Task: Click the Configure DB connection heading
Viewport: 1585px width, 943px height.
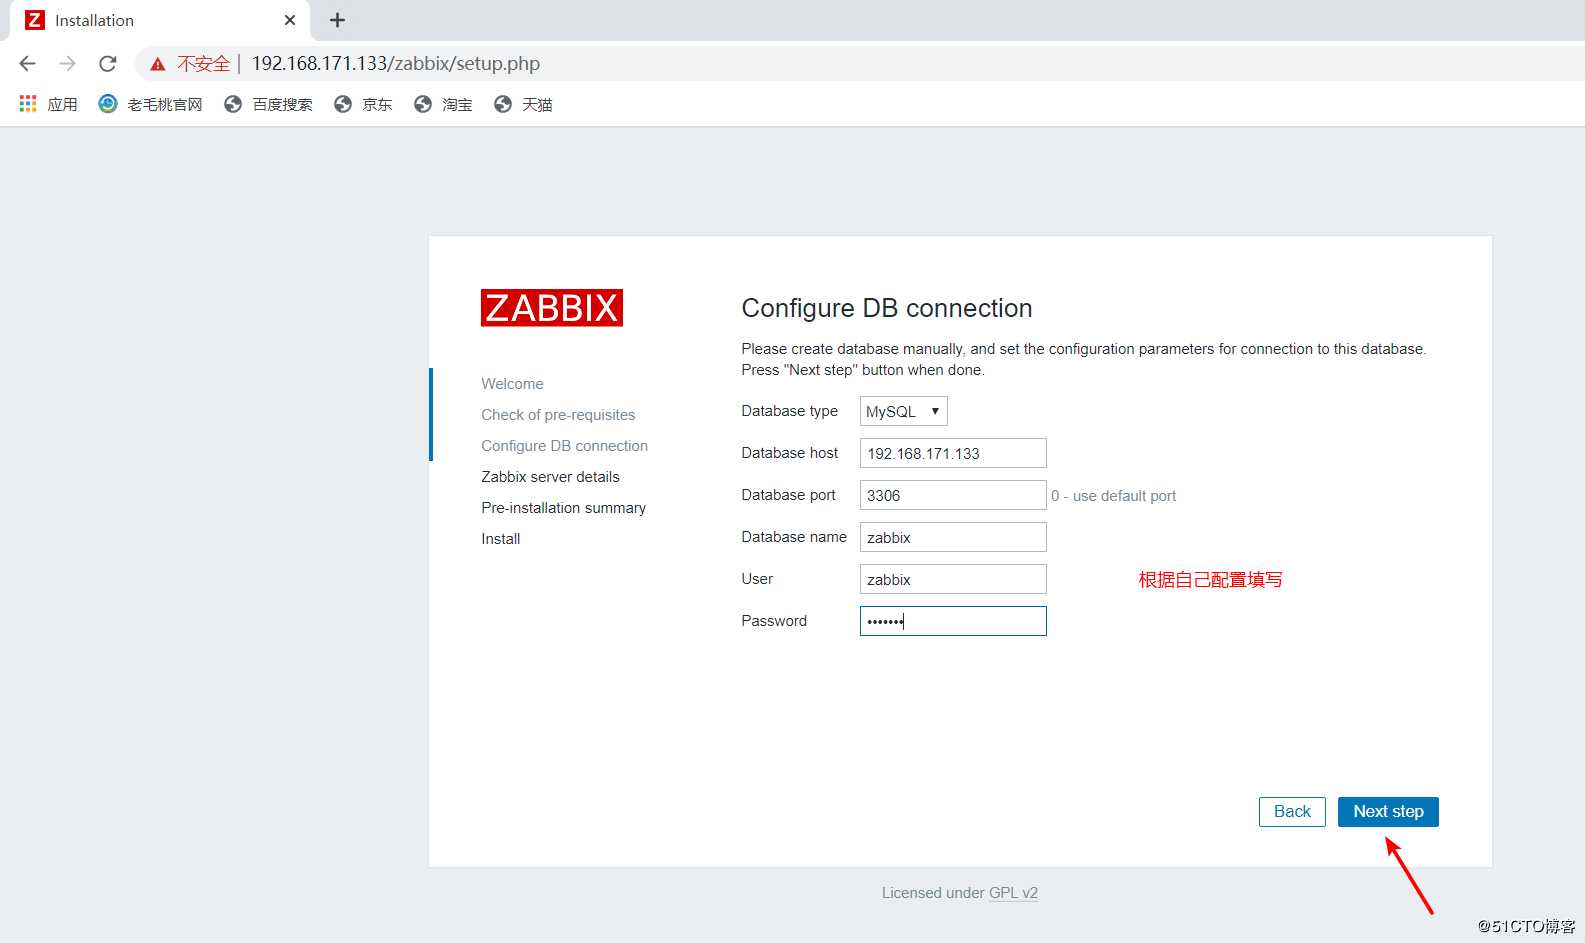Action: click(x=887, y=308)
